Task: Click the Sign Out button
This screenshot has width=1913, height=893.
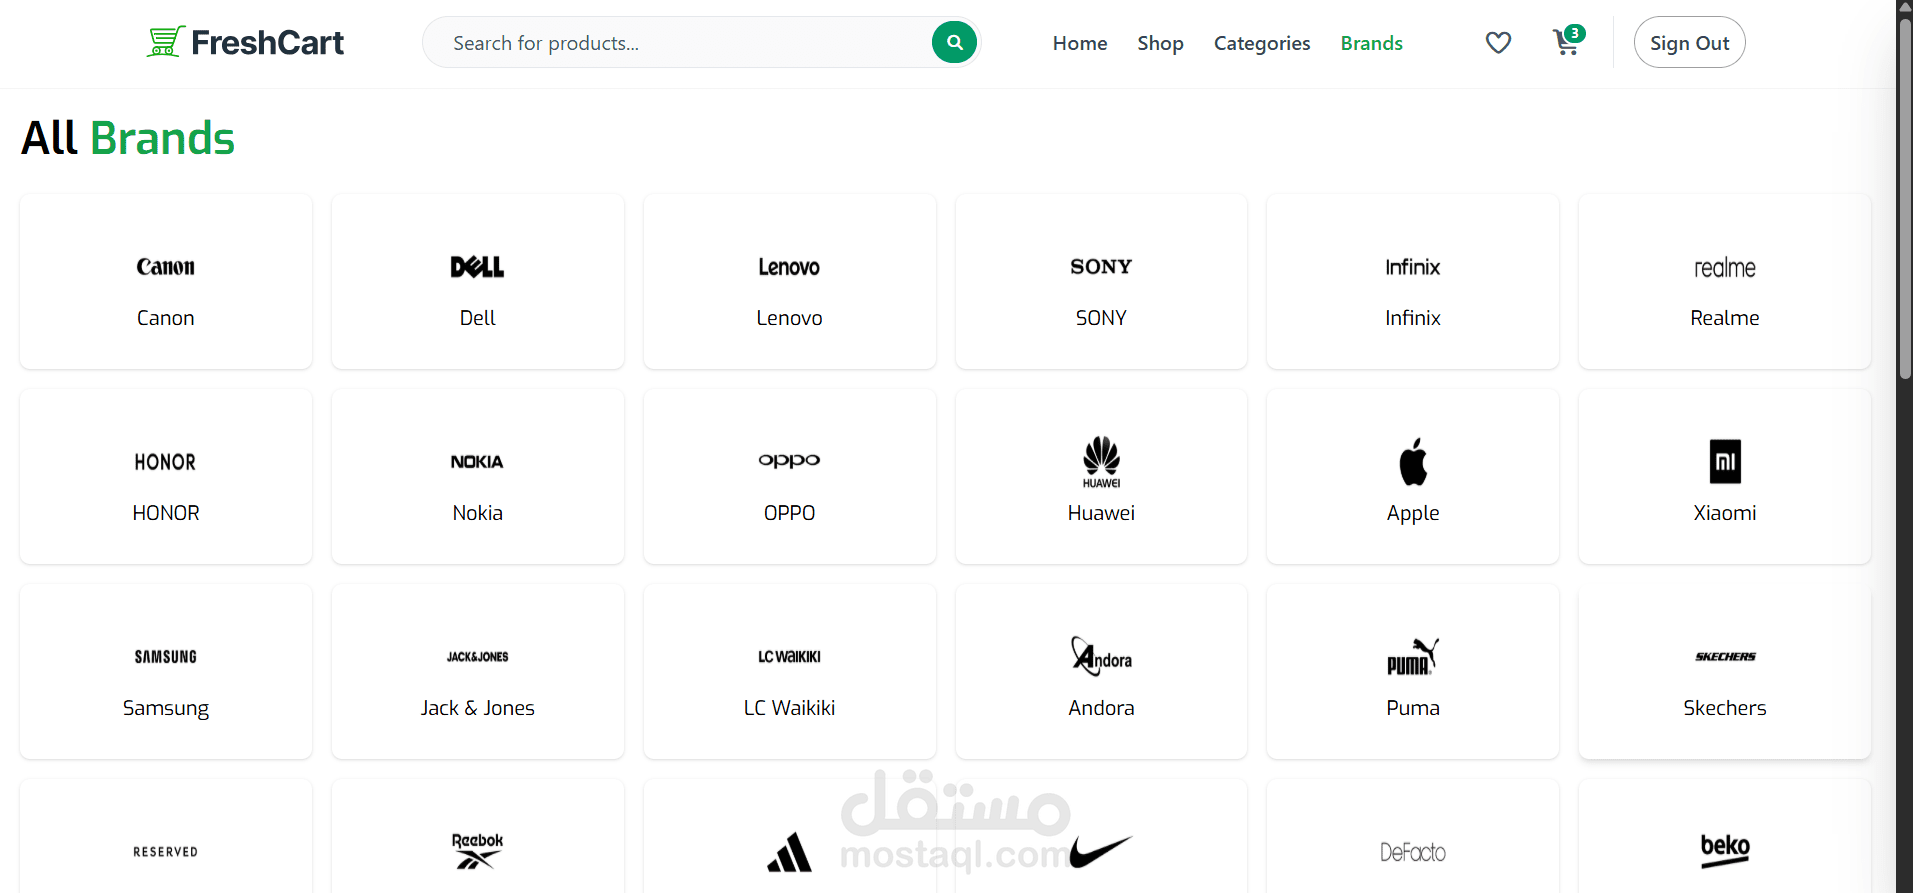Action: click(x=1689, y=42)
